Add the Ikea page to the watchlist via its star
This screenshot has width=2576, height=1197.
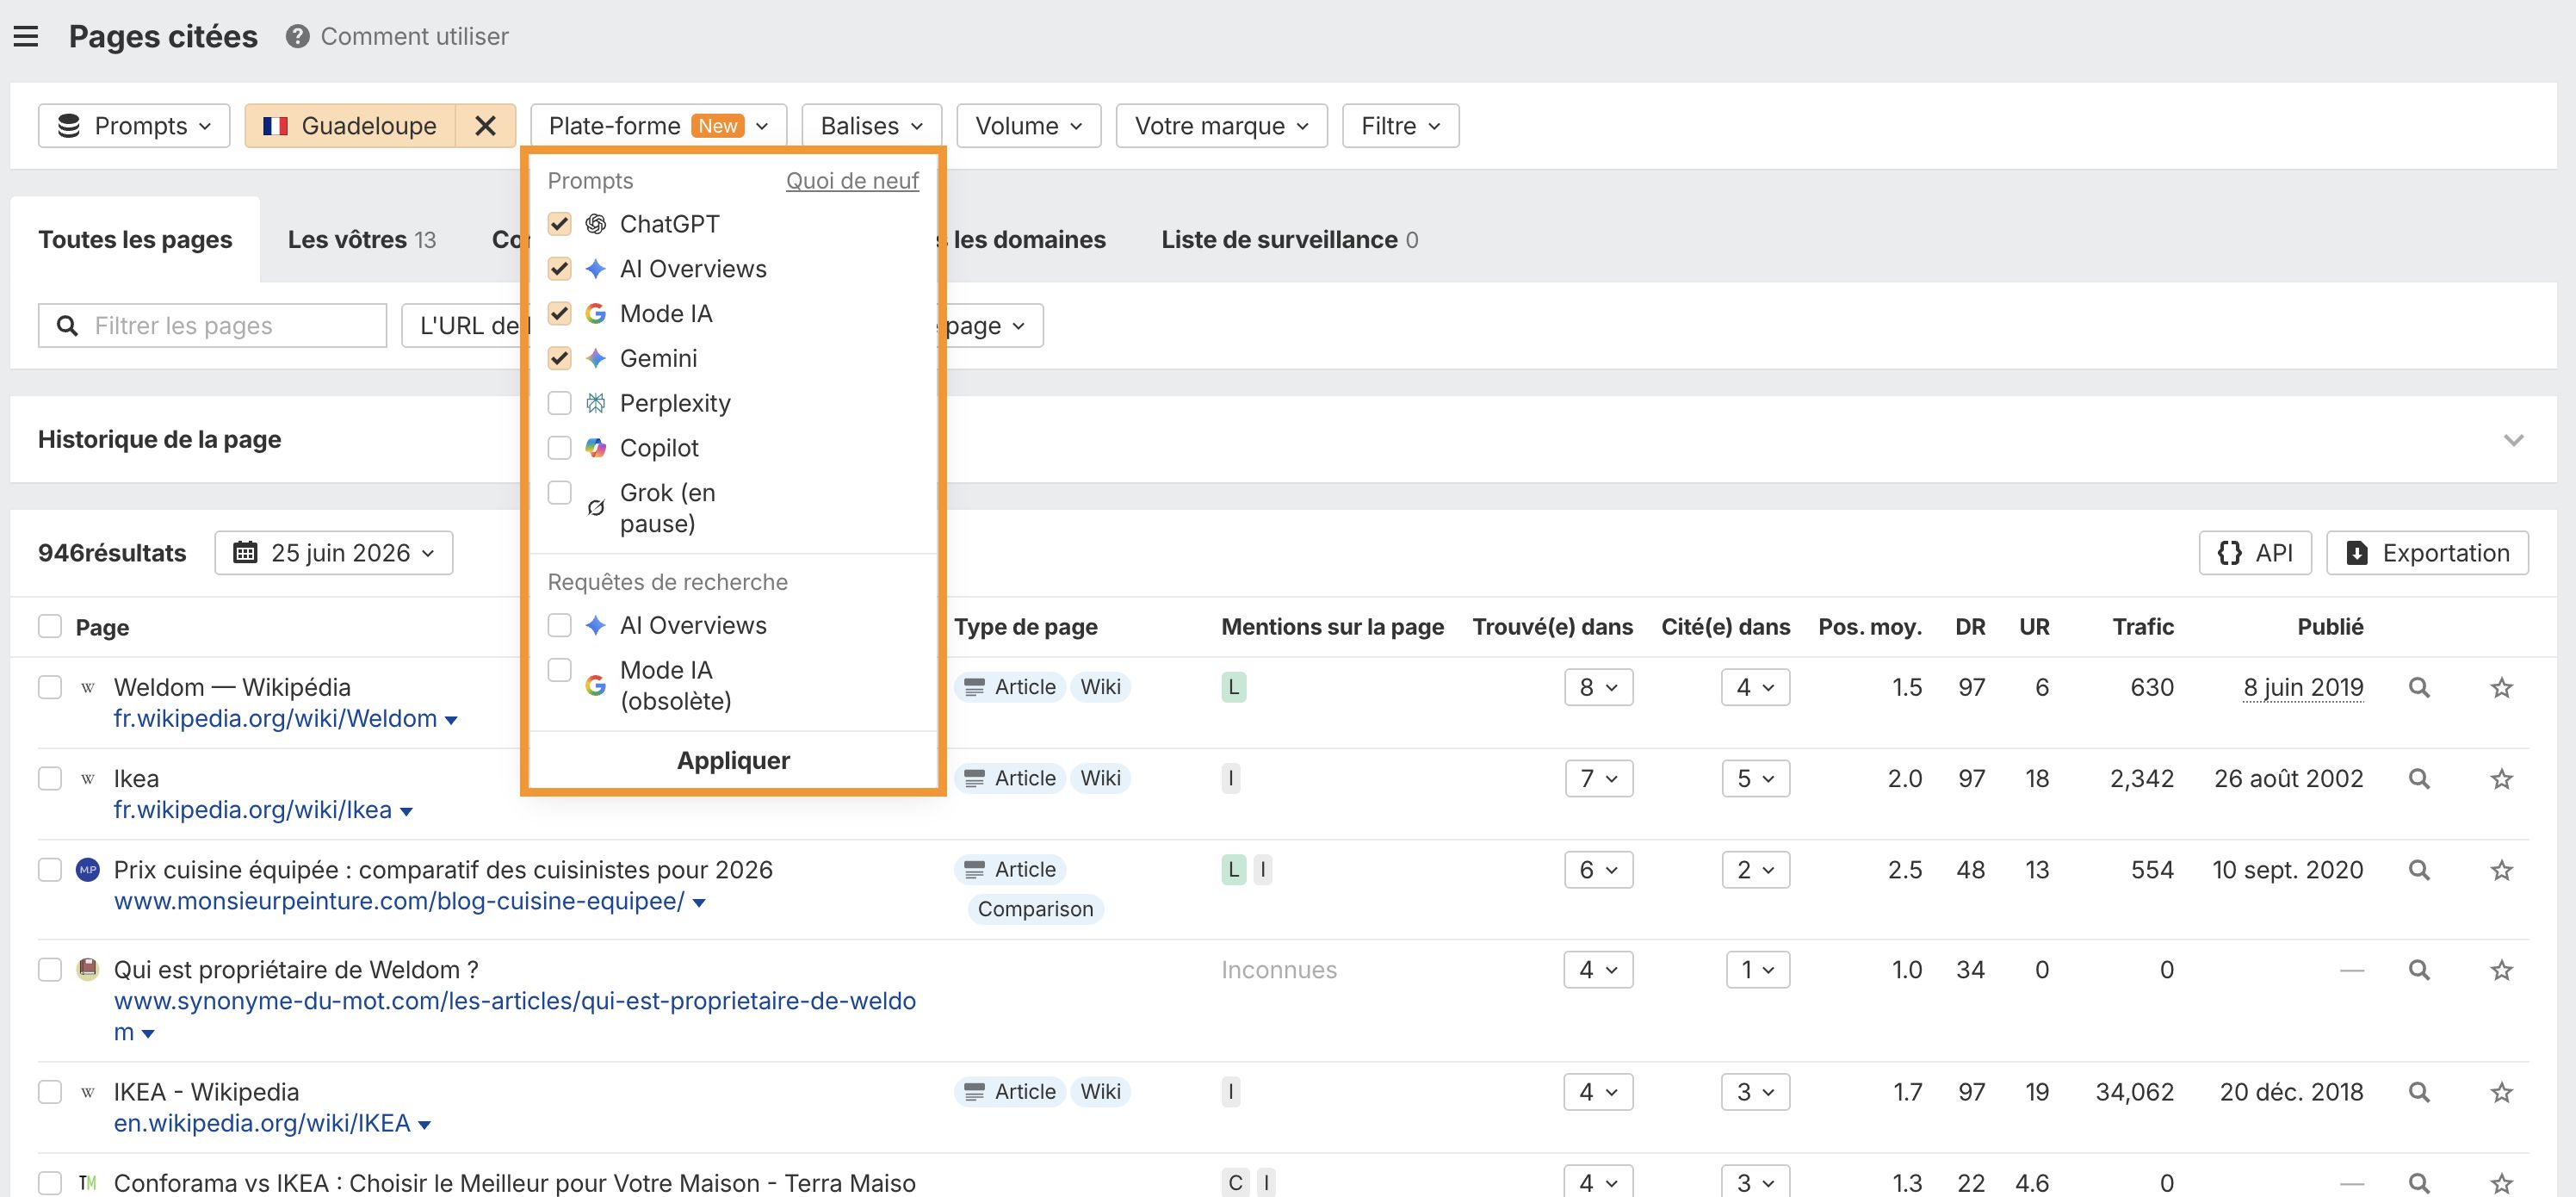point(2501,779)
